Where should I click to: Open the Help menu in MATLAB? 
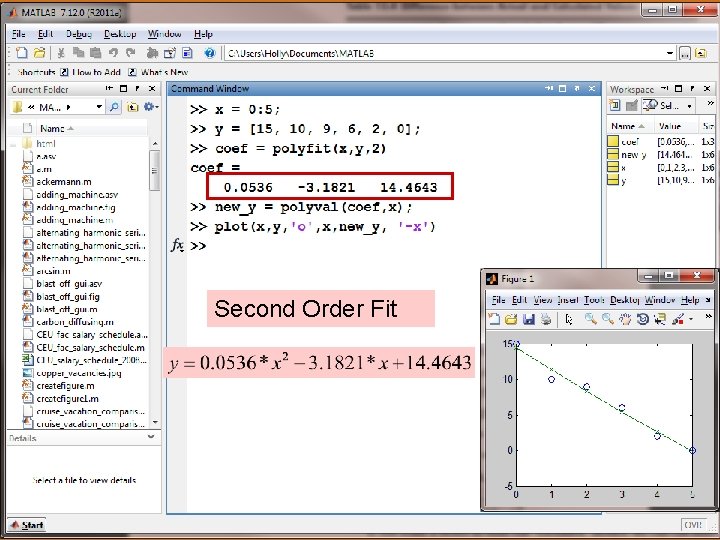[203, 34]
